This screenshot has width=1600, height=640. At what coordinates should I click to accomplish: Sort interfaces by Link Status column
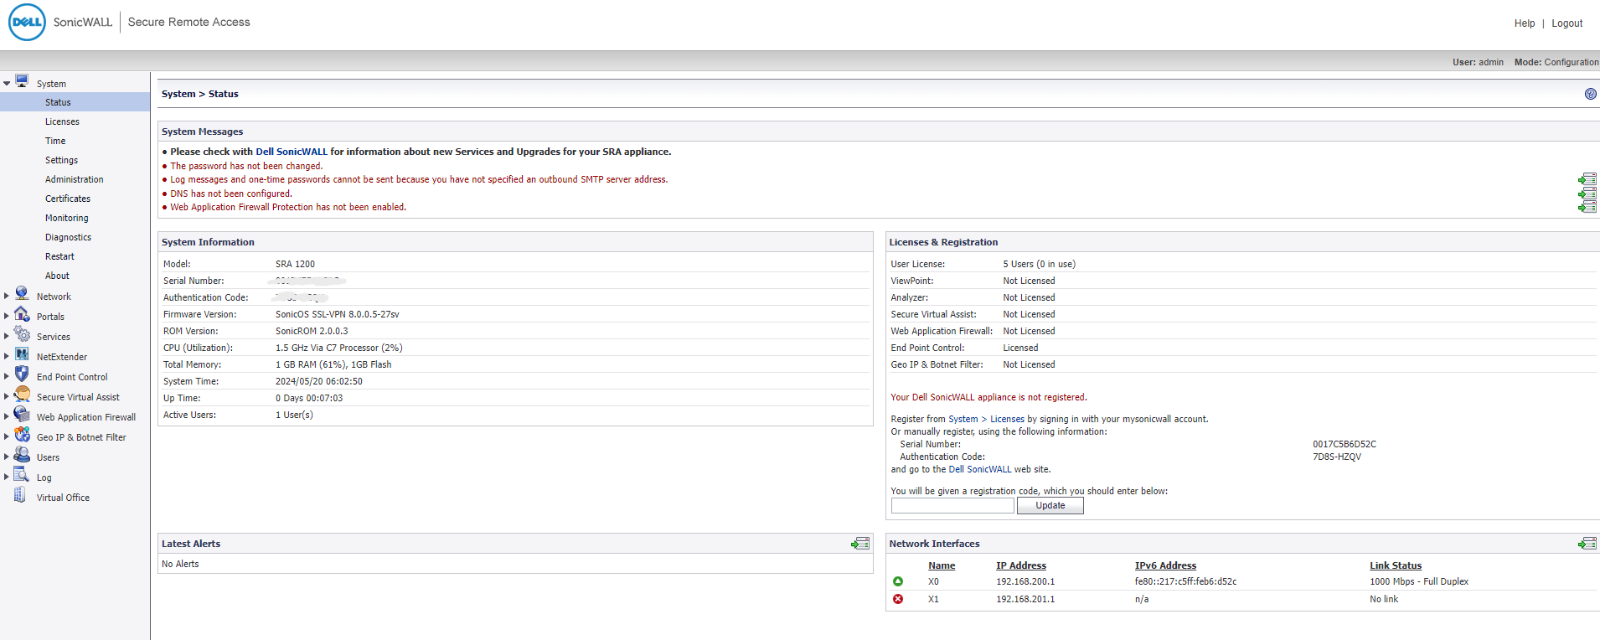coord(1395,566)
